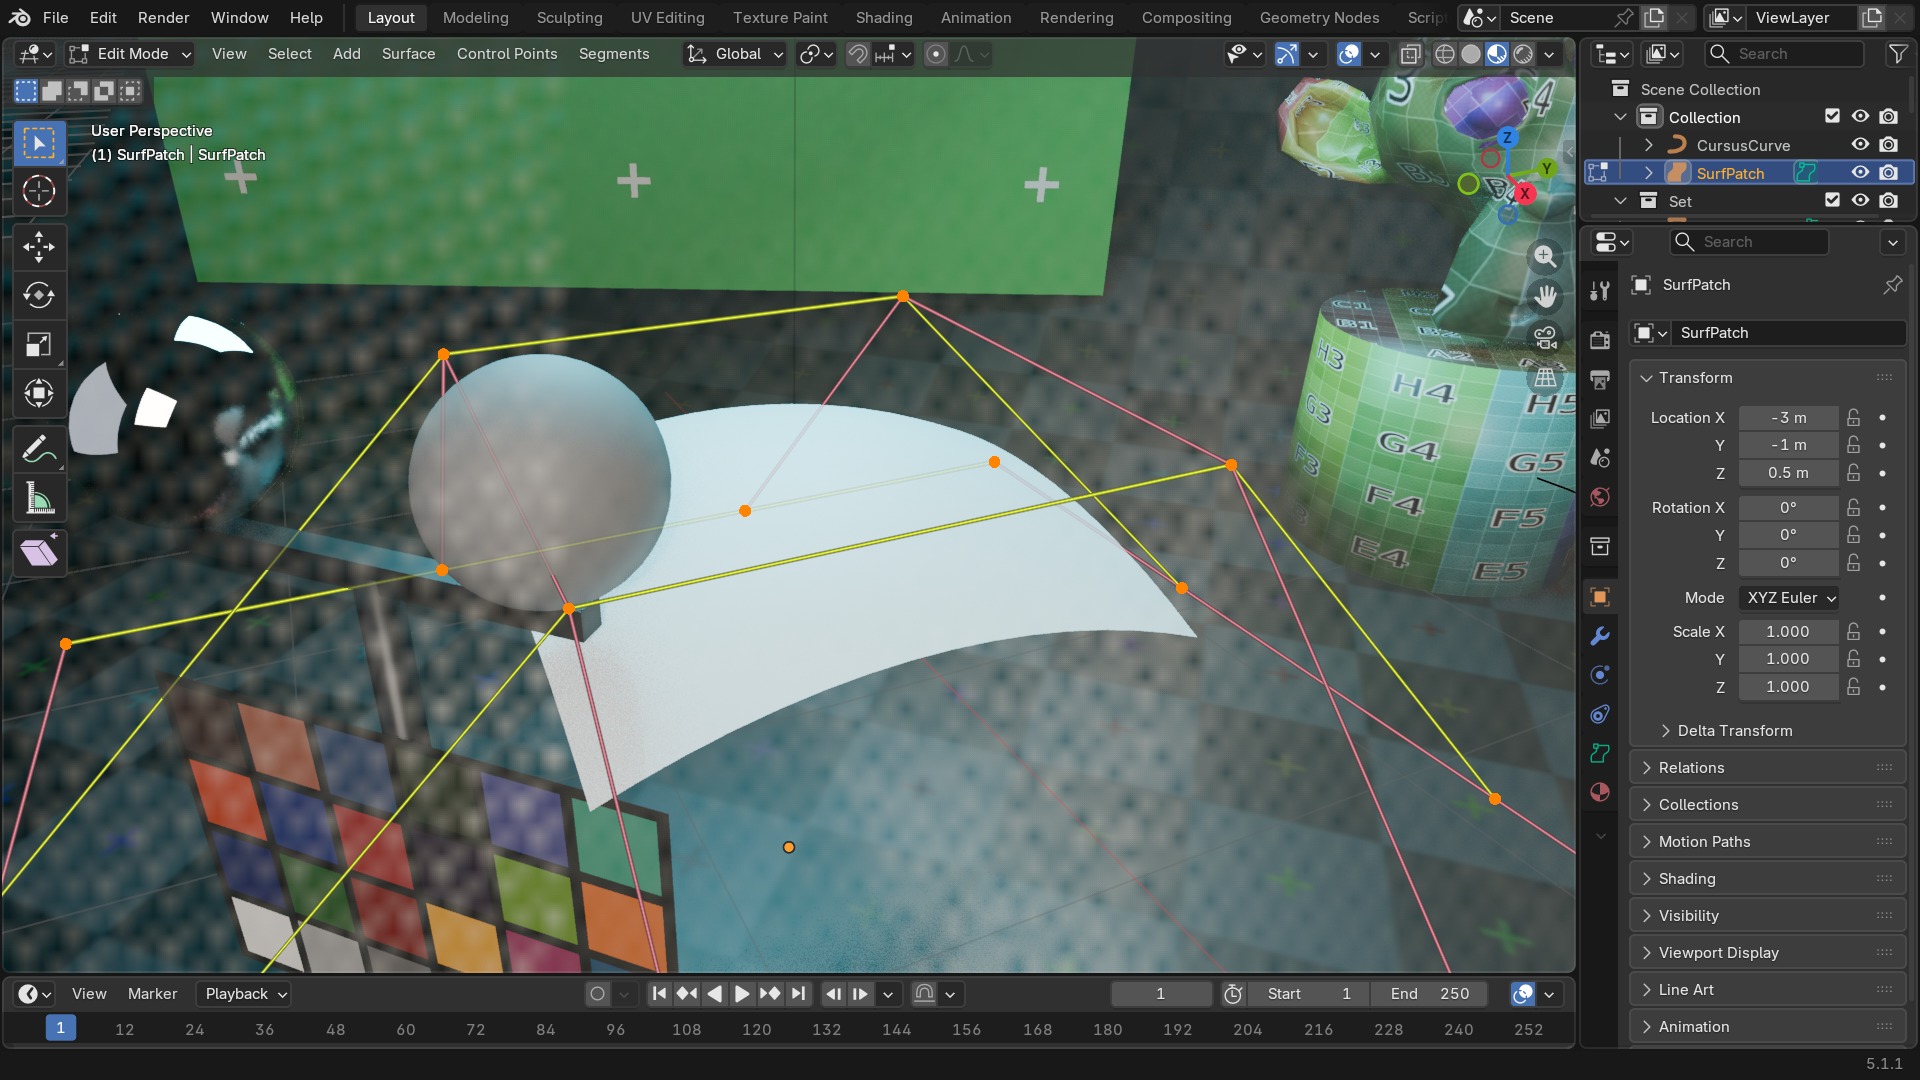Screen dimensions: 1920x1080
Task: Hide SurfPatch in viewport via eye icon
Action: click(1860, 172)
